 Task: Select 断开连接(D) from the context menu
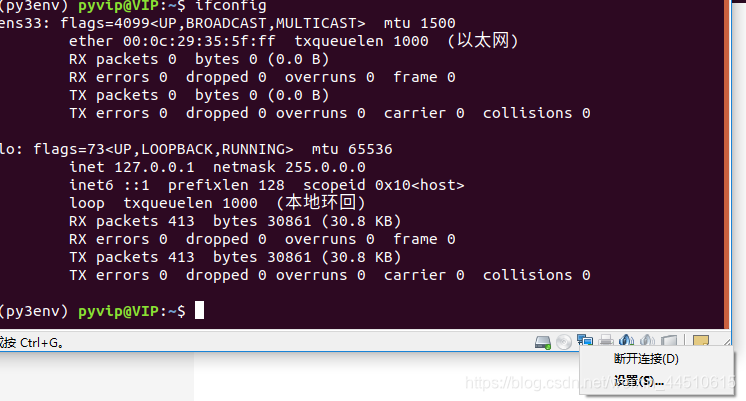(x=646, y=359)
